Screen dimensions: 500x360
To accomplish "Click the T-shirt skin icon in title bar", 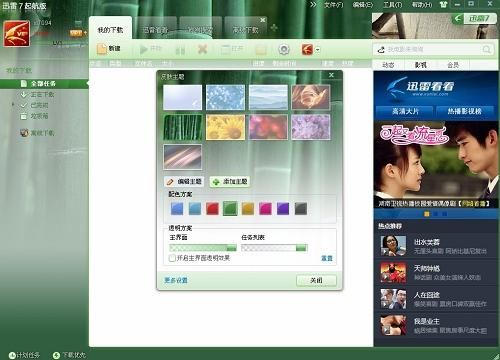I will [x=443, y=4].
